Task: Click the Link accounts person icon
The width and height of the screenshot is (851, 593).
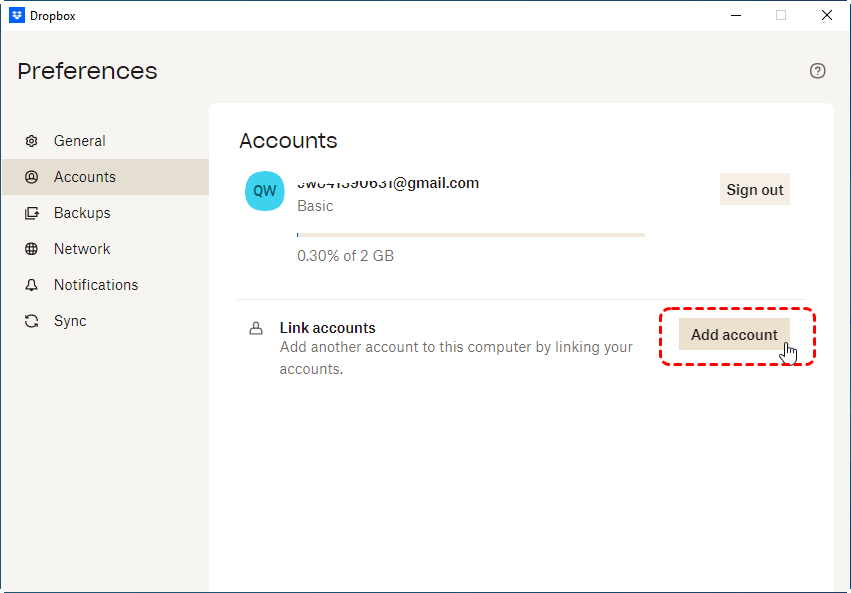Action: click(256, 328)
